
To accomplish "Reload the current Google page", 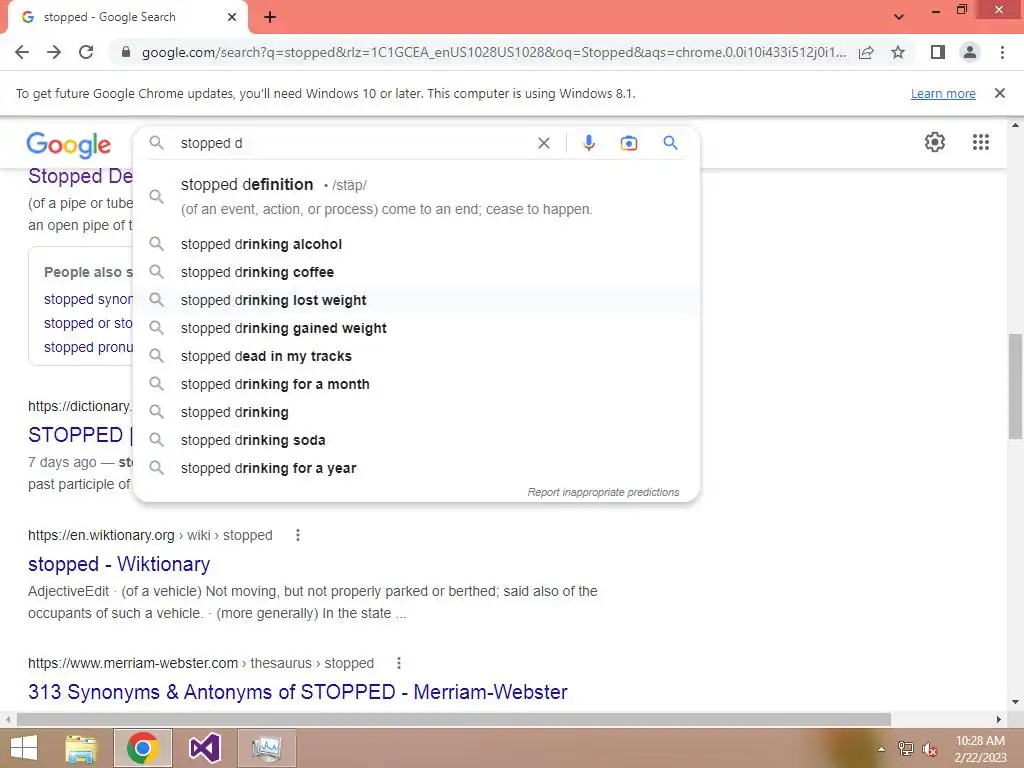I will tap(86, 52).
